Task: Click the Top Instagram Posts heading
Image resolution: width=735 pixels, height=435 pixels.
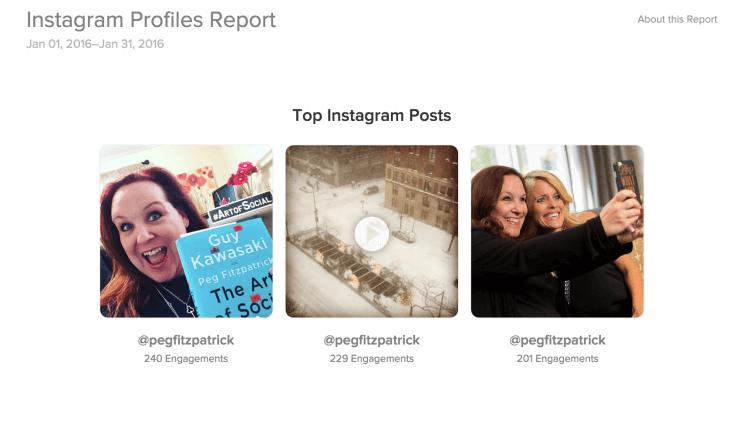Action: click(x=371, y=115)
